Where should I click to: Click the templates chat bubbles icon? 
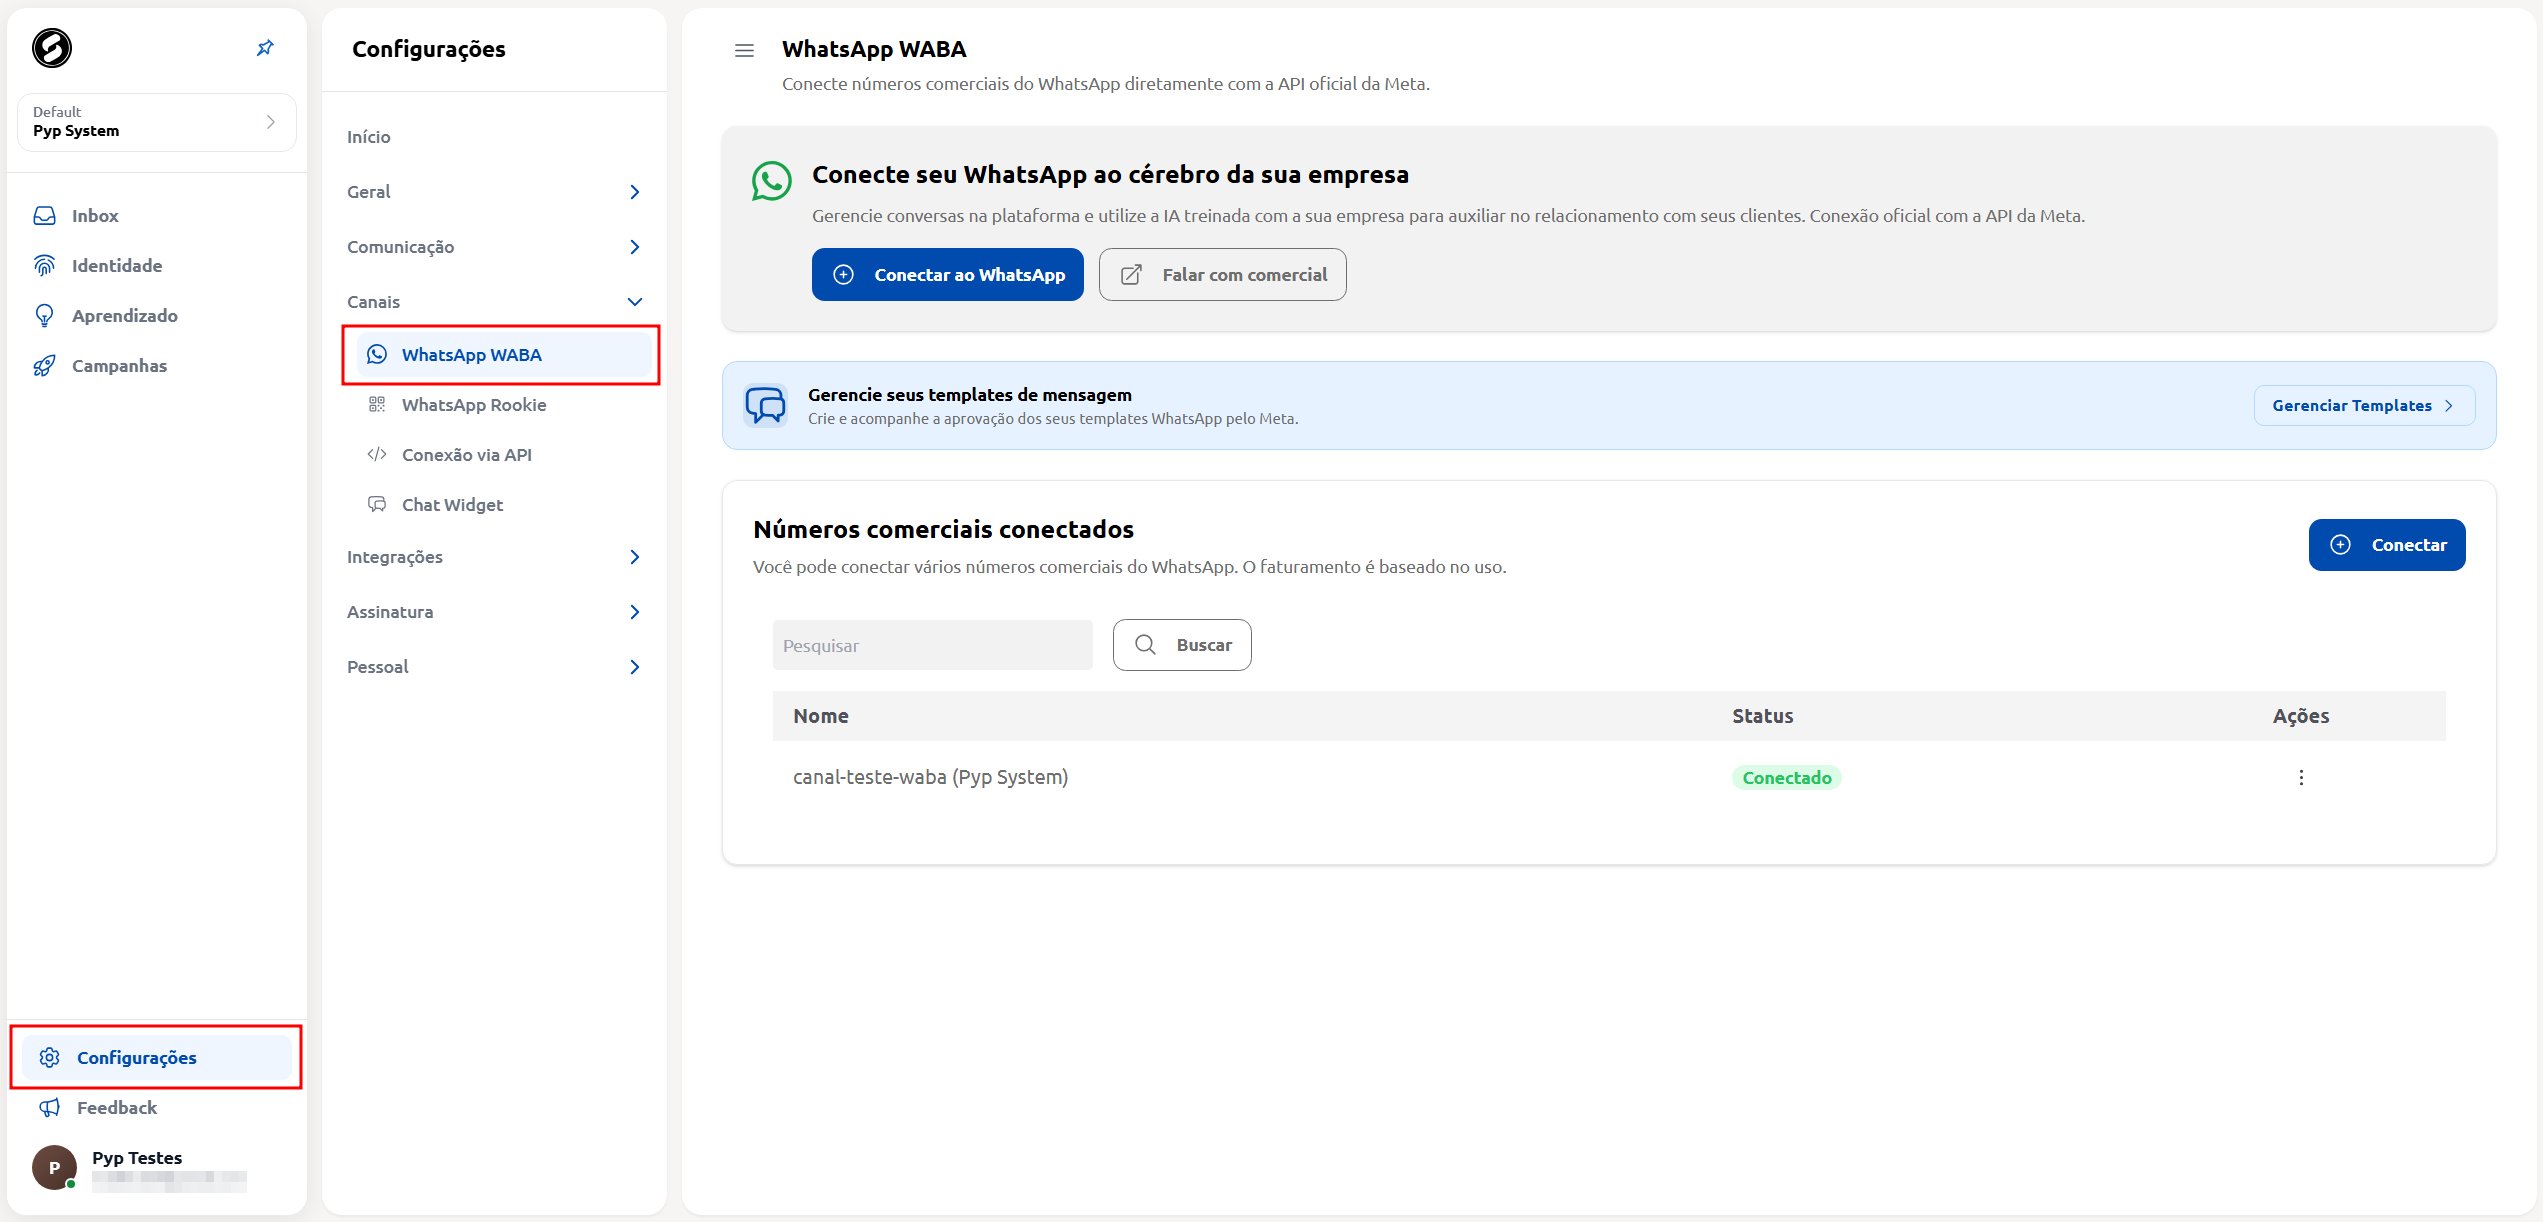click(765, 406)
